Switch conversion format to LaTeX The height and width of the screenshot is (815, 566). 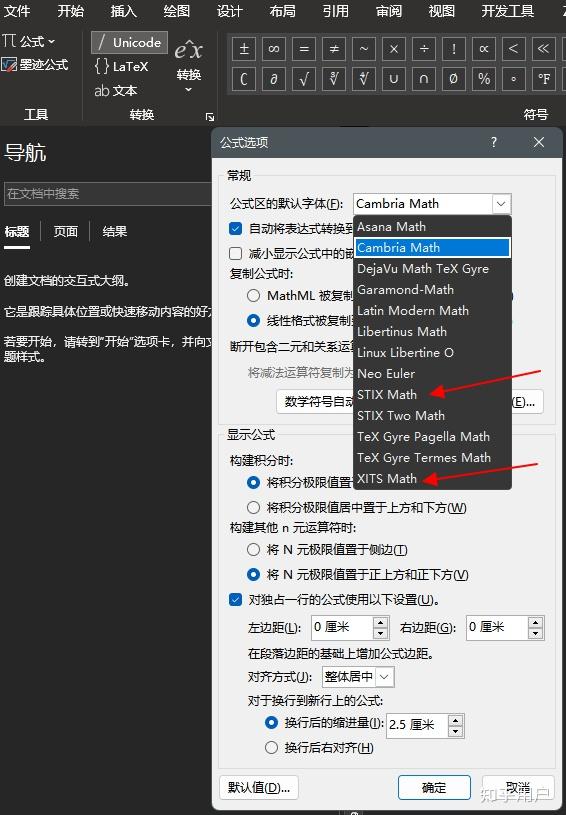[122, 67]
